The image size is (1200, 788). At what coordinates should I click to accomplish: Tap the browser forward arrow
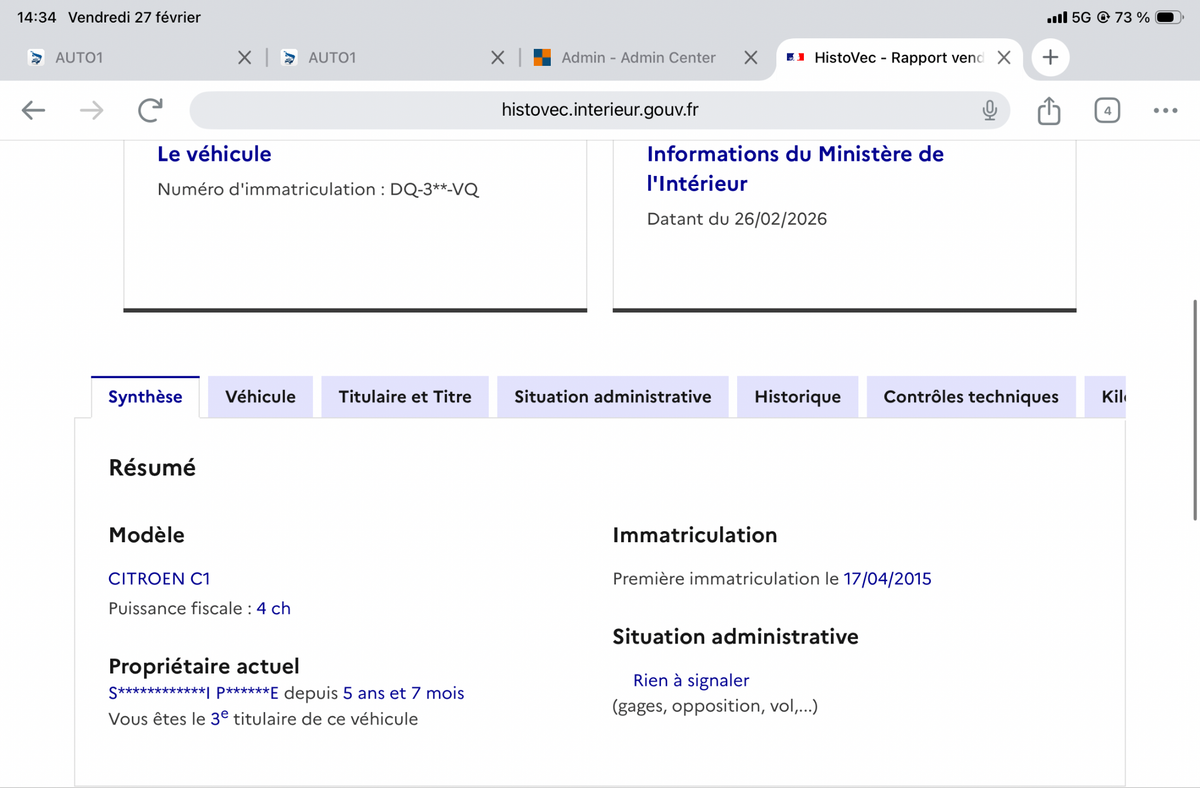pyautogui.click(x=91, y=110)
